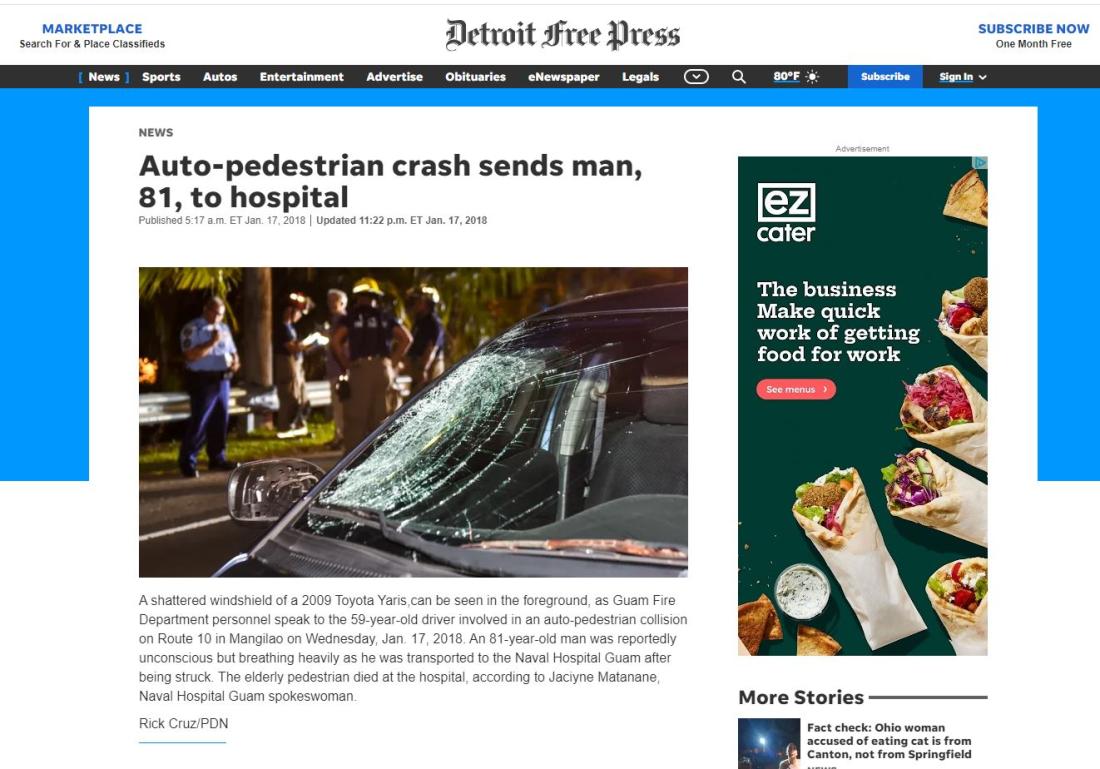
Task: Go to the Entertainment section
Action: [x=302, y=76]
